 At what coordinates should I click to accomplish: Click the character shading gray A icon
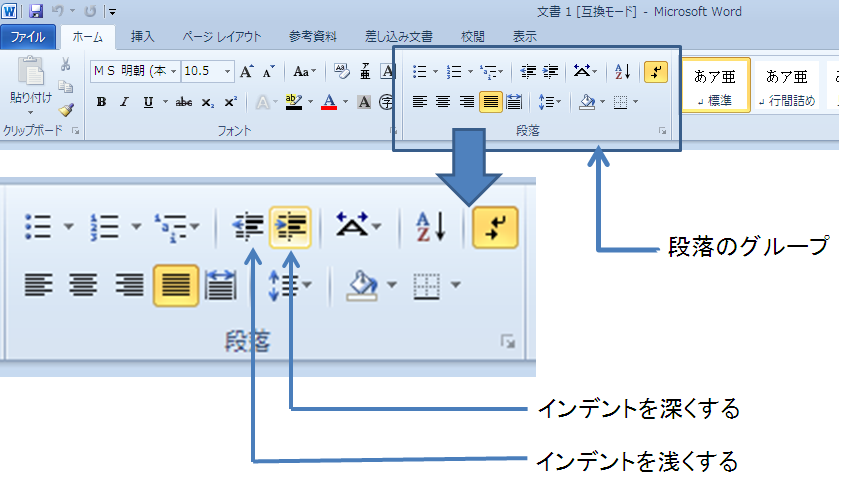pos(364,102)
